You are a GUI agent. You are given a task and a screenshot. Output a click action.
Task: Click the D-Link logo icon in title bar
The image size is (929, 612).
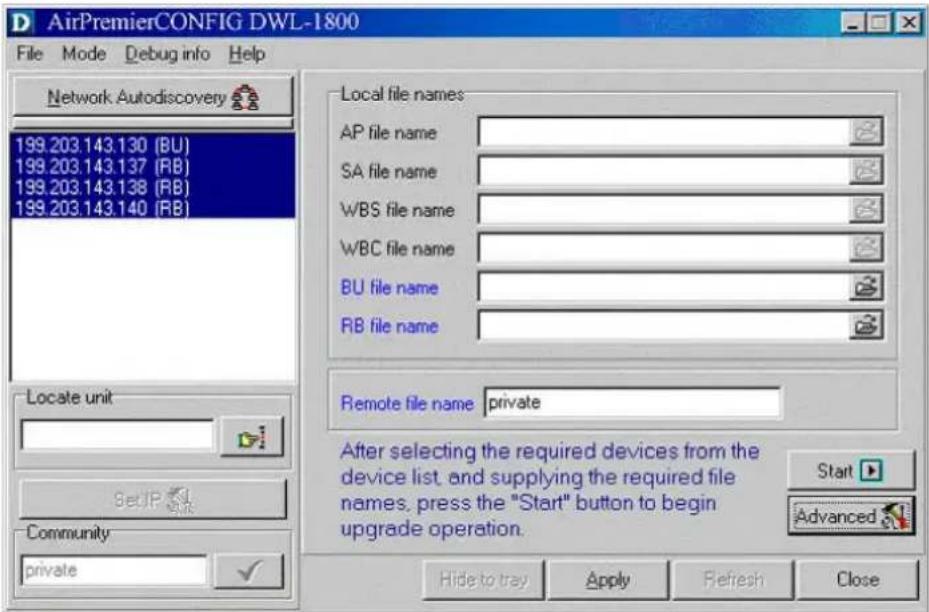pos(21,23)
